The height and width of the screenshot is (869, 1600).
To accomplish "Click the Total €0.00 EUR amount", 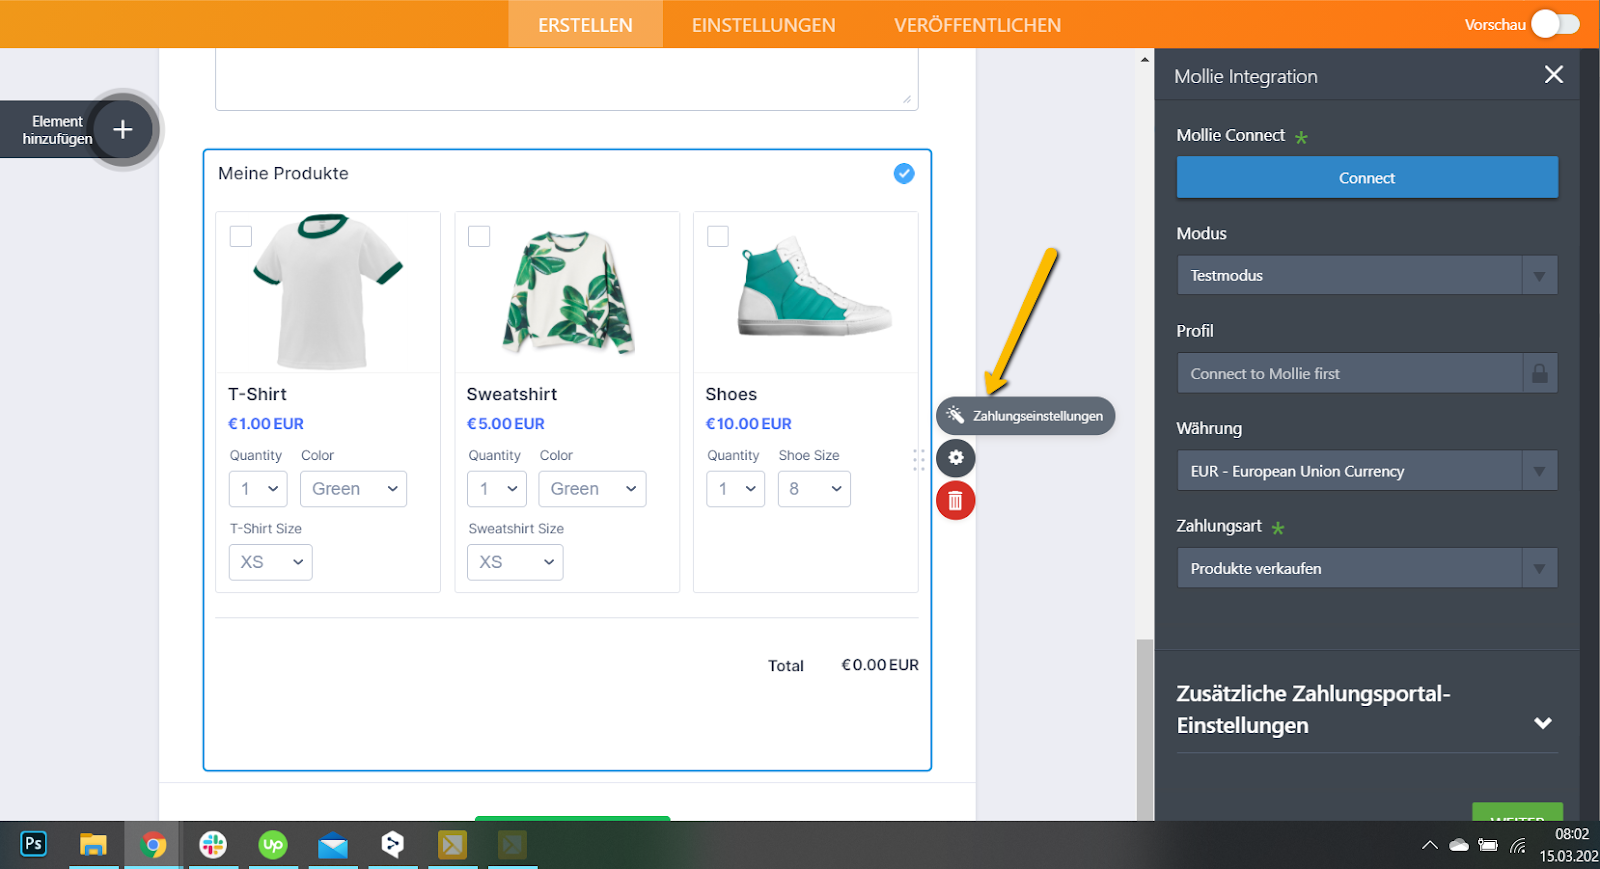I will (x=880, y=665).
